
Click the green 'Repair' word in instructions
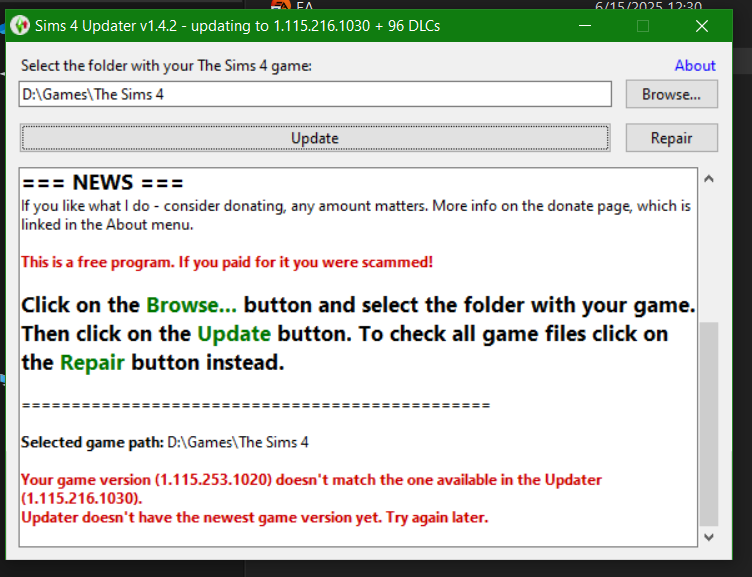(92, 363)
